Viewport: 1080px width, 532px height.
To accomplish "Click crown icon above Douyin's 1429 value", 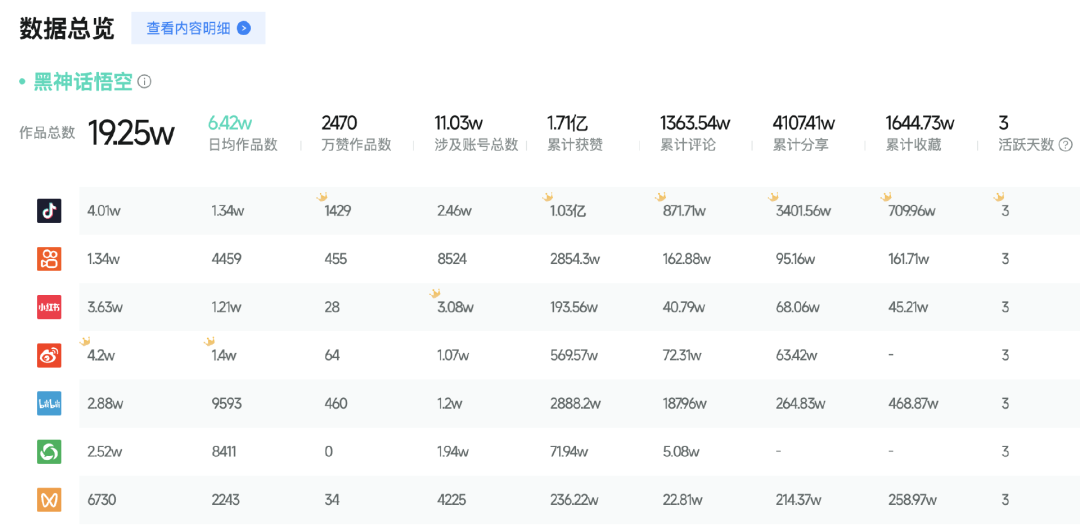I will click(322, 198).
